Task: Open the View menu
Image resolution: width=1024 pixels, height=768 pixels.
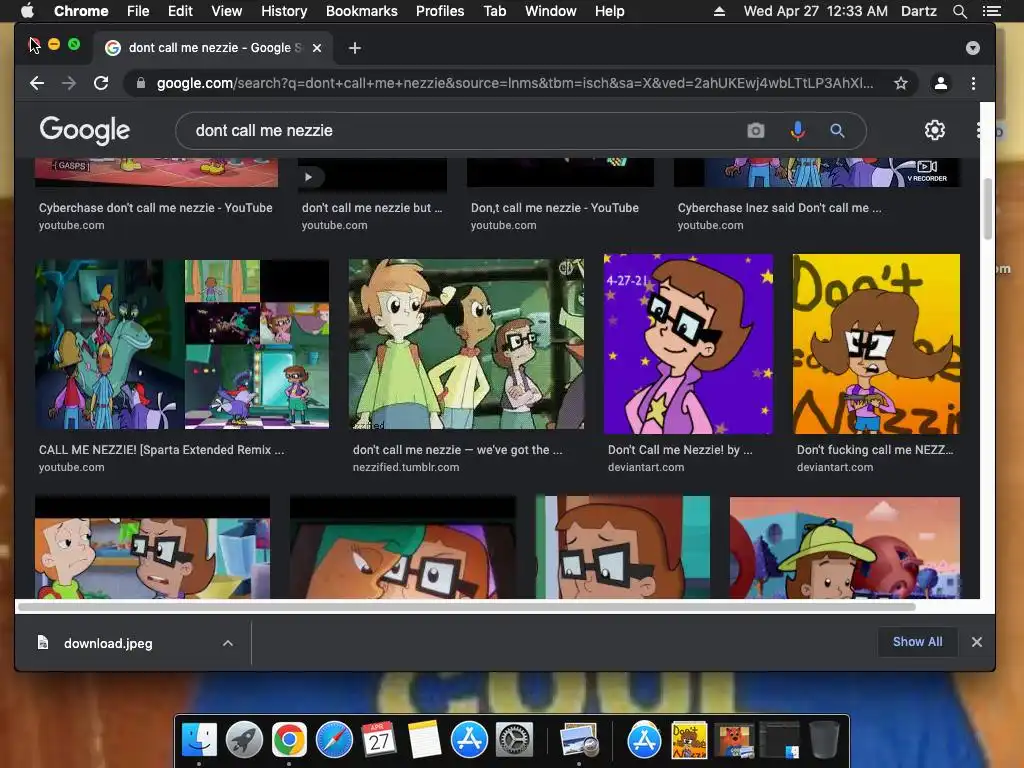Action: coord(227,10)
